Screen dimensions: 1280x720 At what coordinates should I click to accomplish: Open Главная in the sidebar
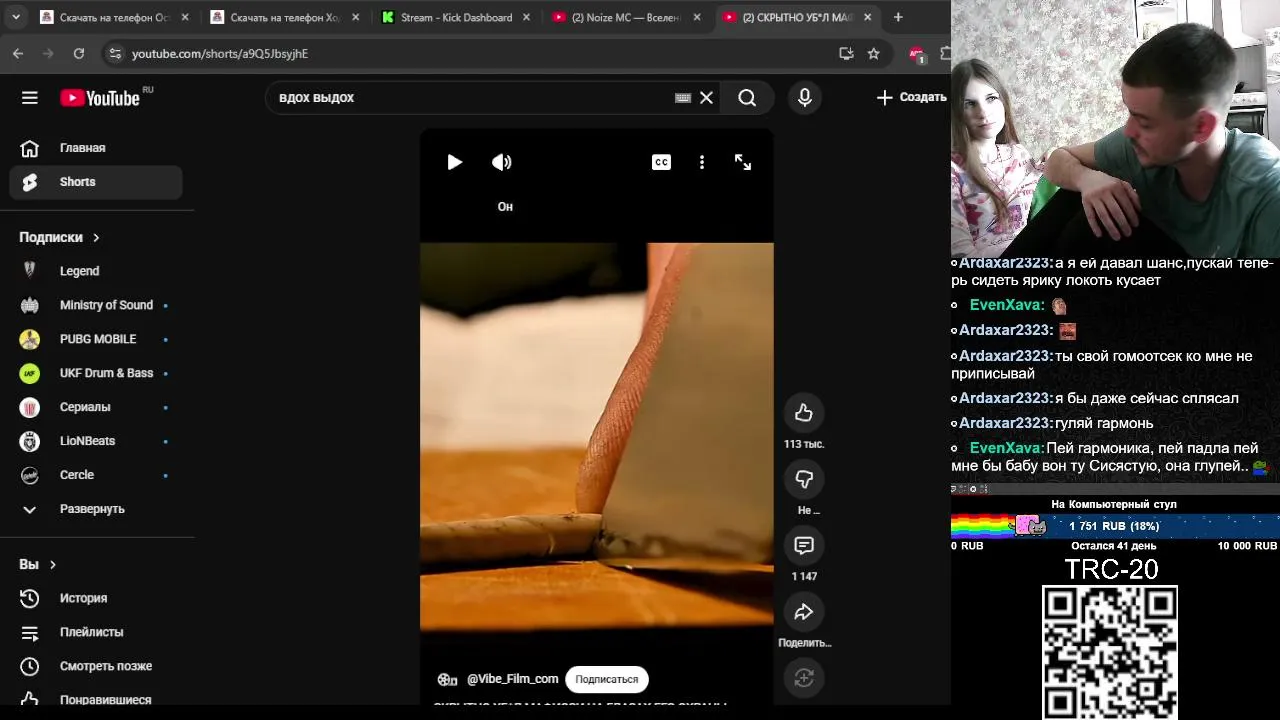pos(96,148)
